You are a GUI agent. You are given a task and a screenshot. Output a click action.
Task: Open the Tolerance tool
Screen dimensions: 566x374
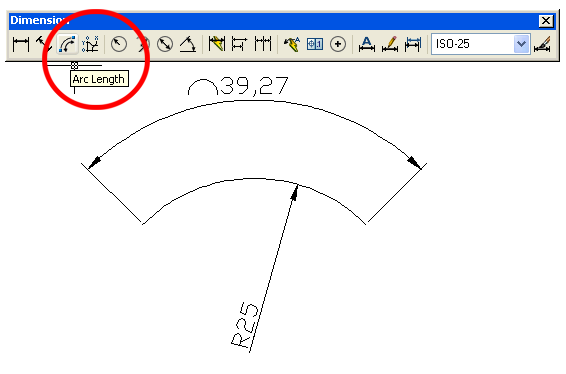pos(315,44)
